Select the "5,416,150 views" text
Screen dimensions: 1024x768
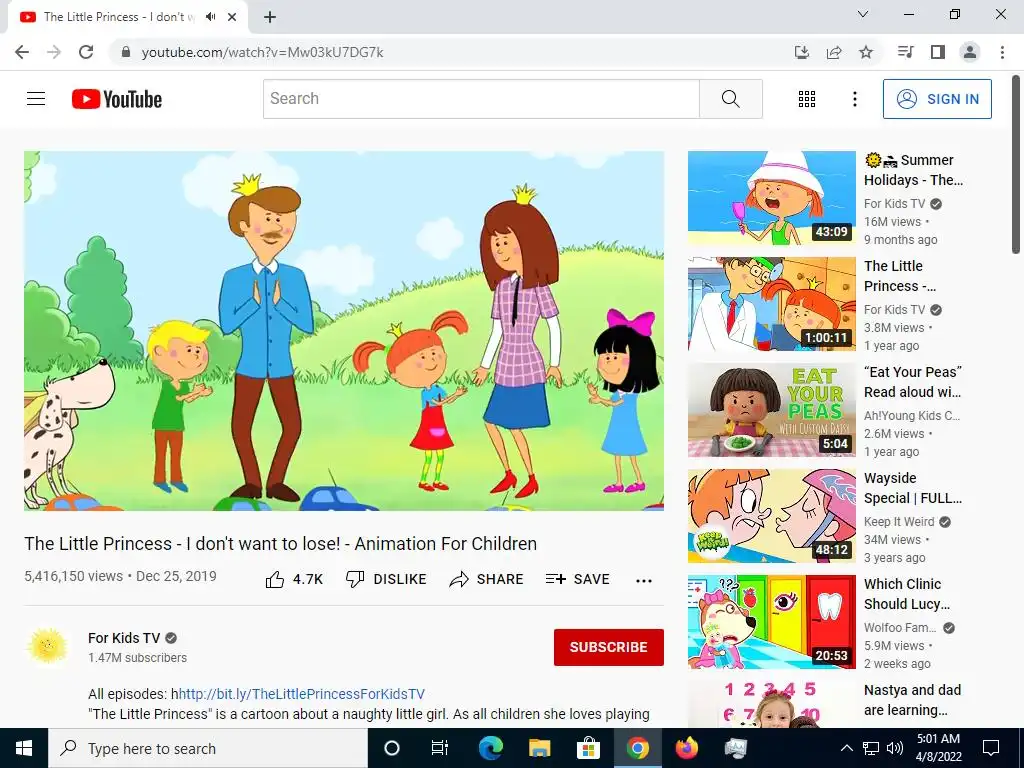point(73,576)
